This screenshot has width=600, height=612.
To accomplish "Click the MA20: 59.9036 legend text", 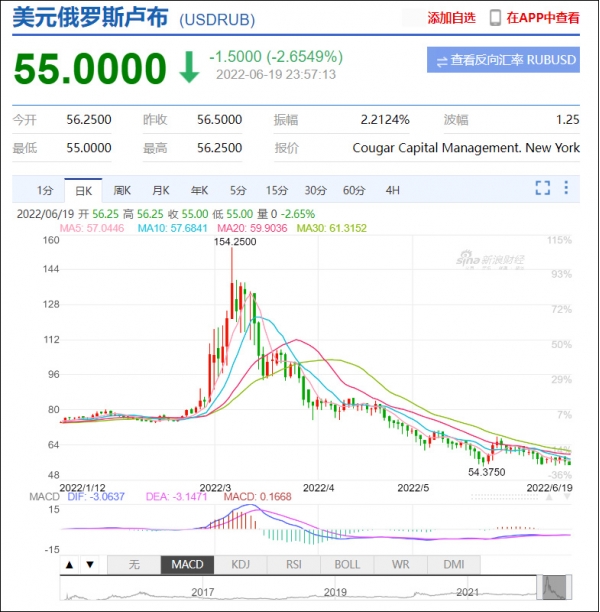I will (252, 228).
